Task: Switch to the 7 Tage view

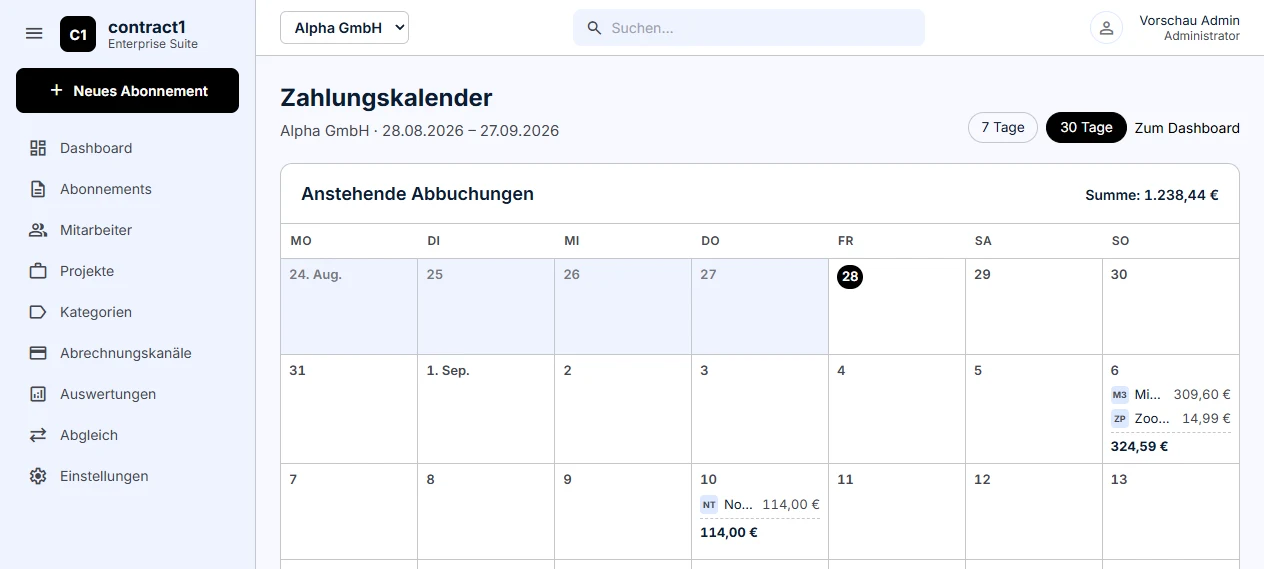Action: [1003, 127]
